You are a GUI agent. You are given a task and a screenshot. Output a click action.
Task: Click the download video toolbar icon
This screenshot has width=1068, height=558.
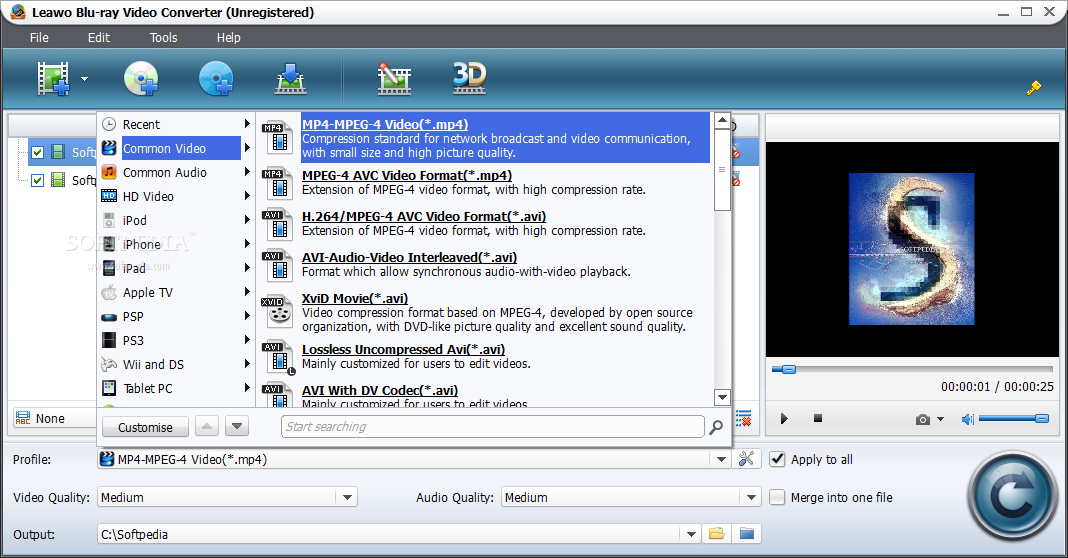pos(291,78)
